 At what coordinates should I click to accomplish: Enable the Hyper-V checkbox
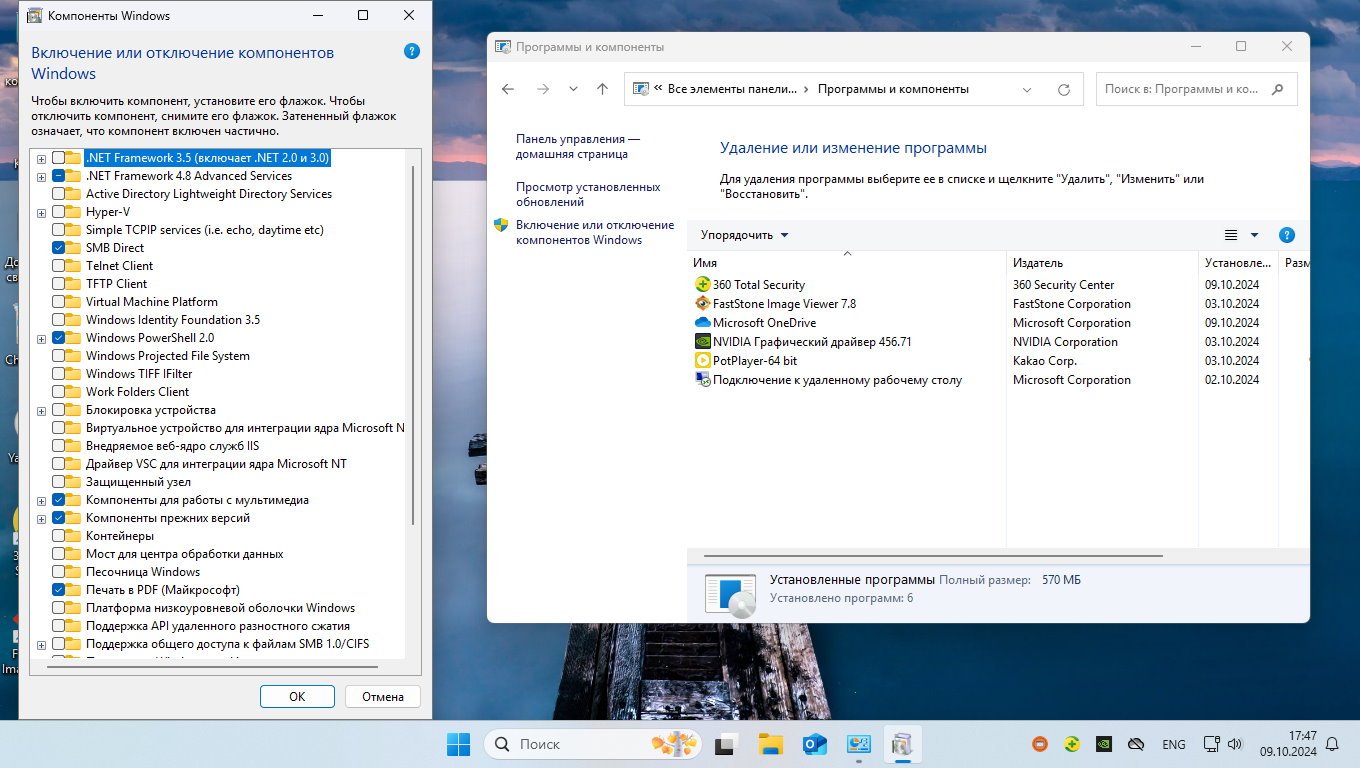(59, 212)
